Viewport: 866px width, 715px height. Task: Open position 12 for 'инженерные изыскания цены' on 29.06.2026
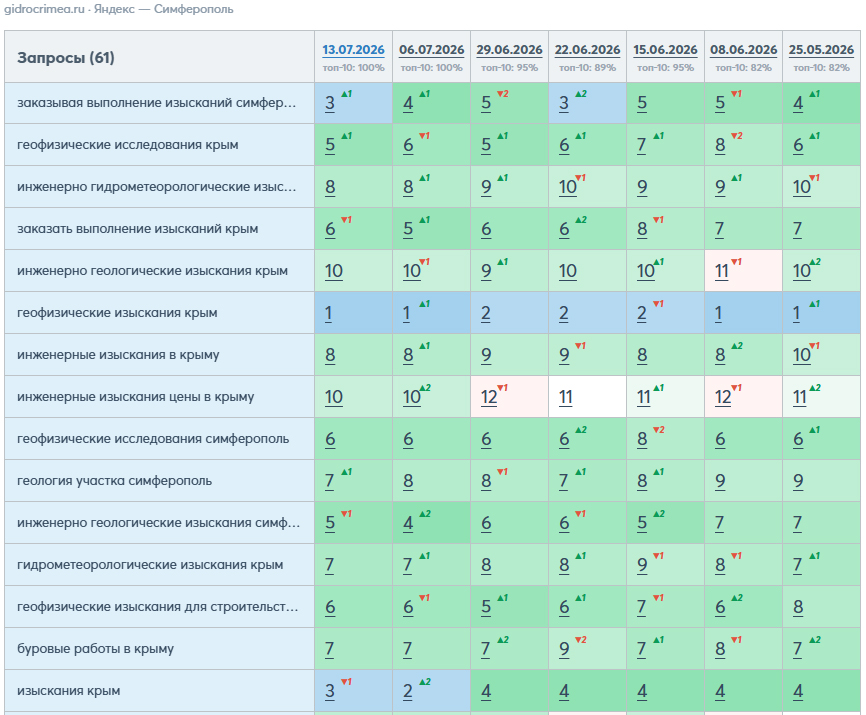click(489, 397)
